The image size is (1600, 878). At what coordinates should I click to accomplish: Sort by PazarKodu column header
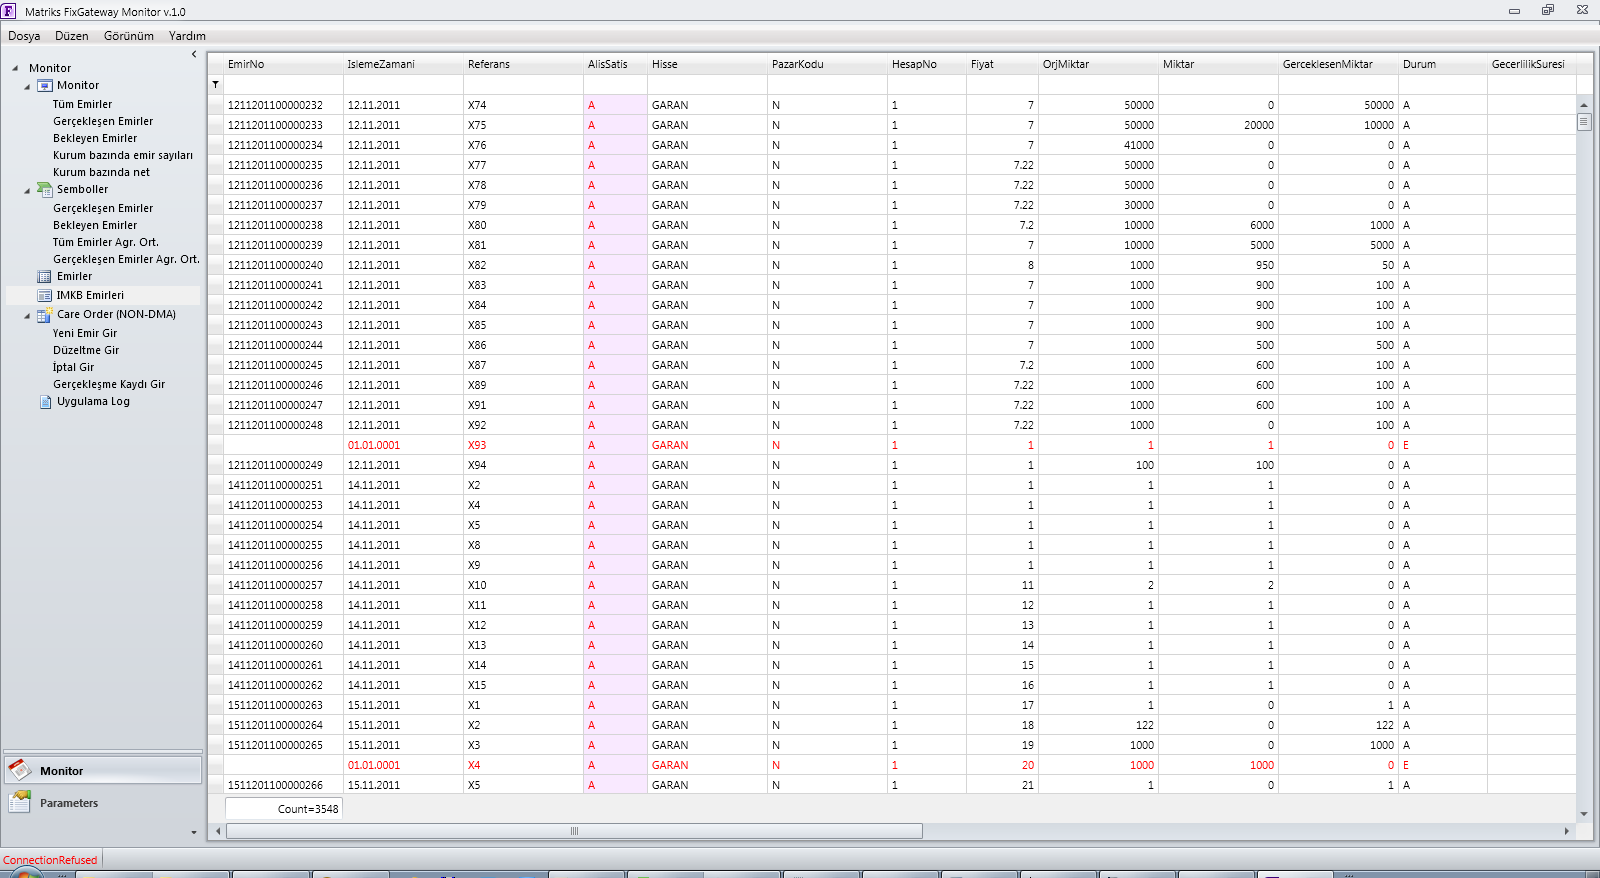tap(827, 64)
